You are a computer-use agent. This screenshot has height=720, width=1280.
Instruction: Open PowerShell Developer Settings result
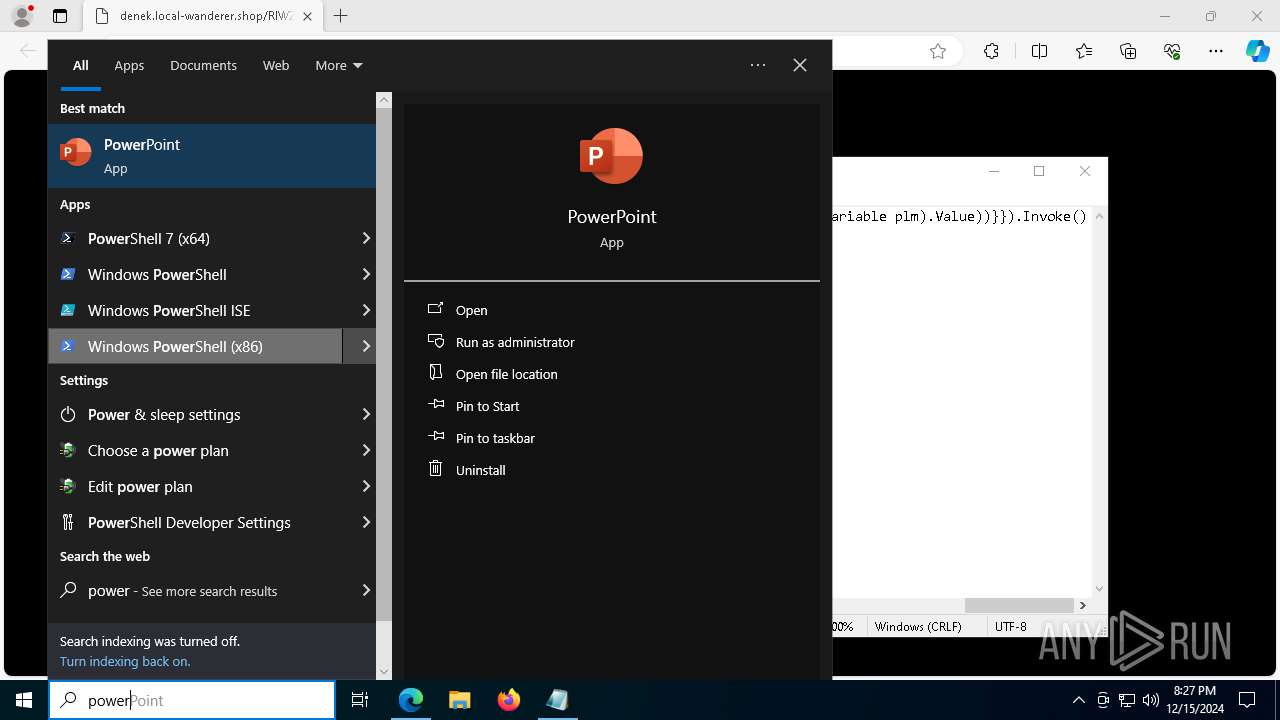[195, 522]
